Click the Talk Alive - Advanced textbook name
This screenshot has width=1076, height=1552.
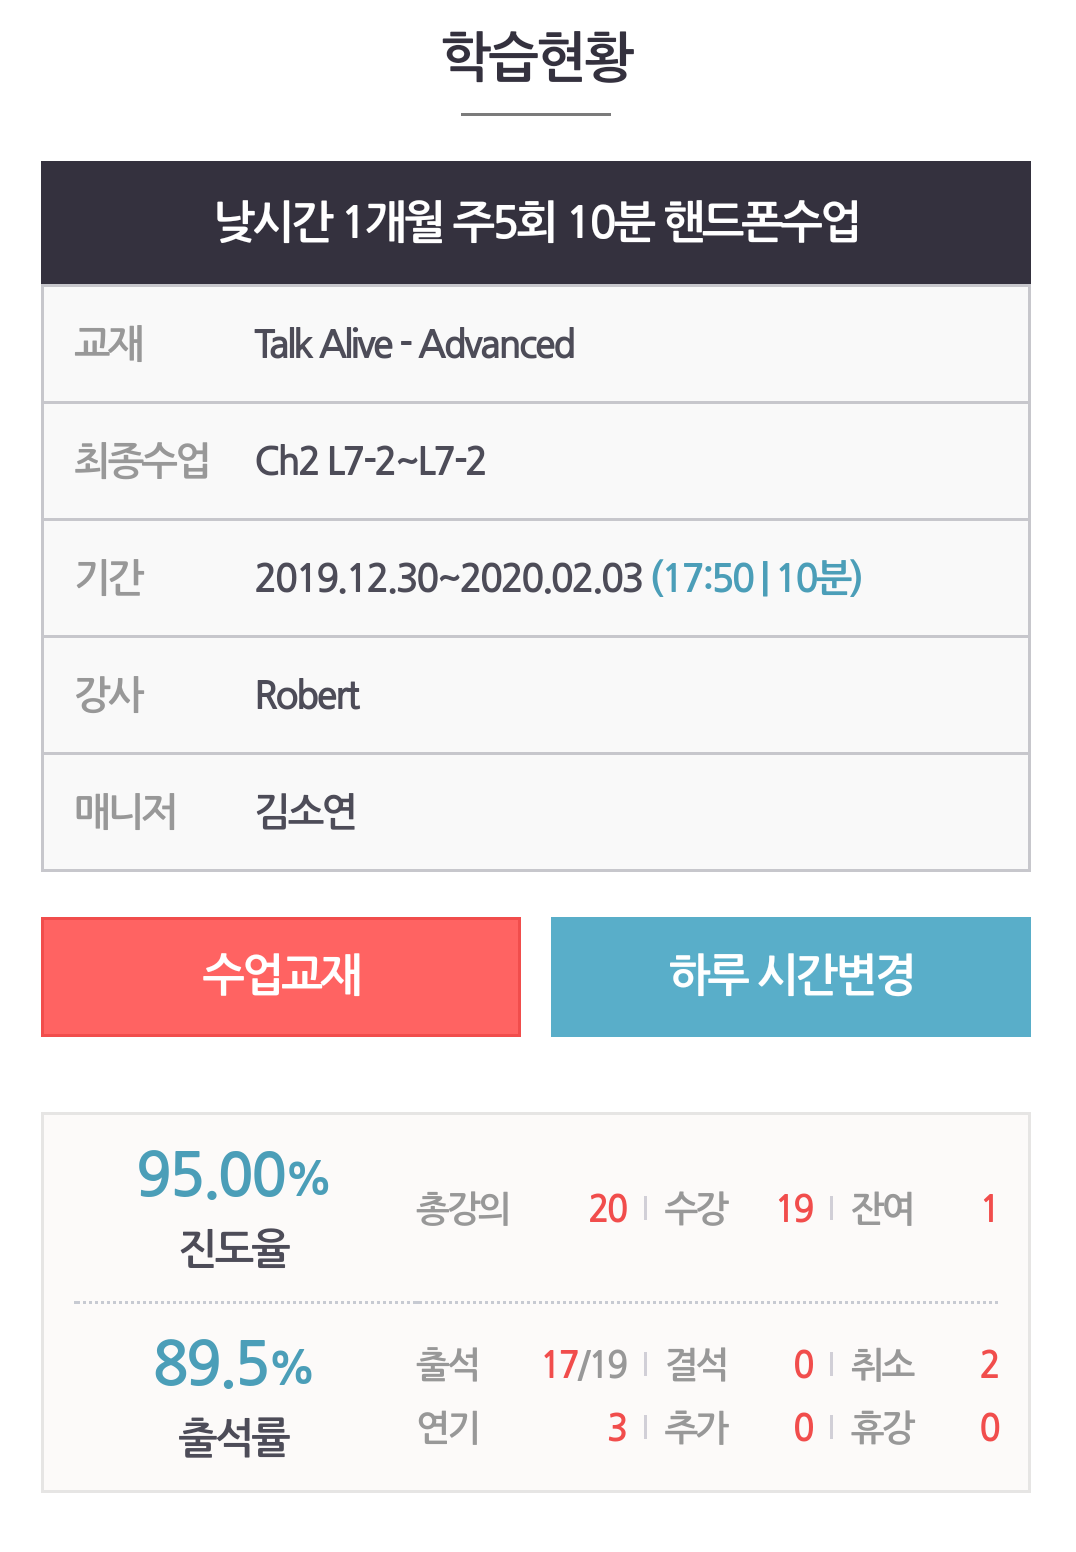[x=414, y=345]
